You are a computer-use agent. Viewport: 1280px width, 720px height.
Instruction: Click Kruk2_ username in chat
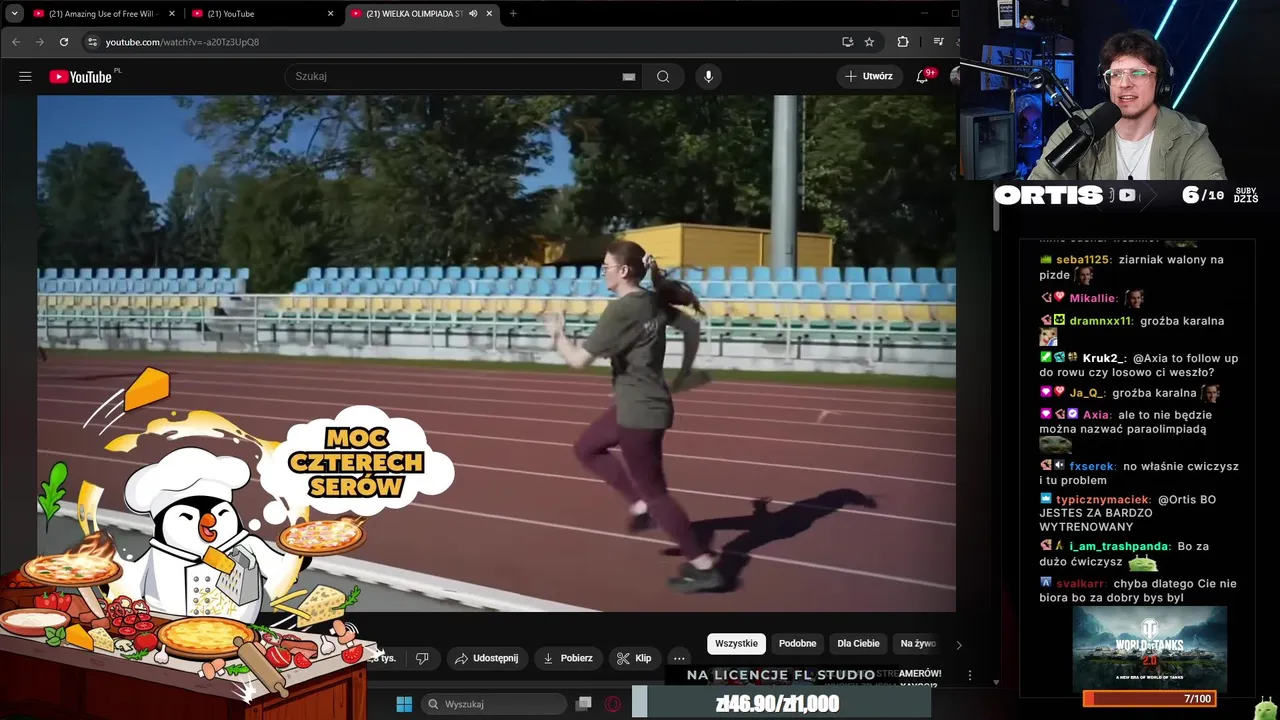pos(1104,358)
